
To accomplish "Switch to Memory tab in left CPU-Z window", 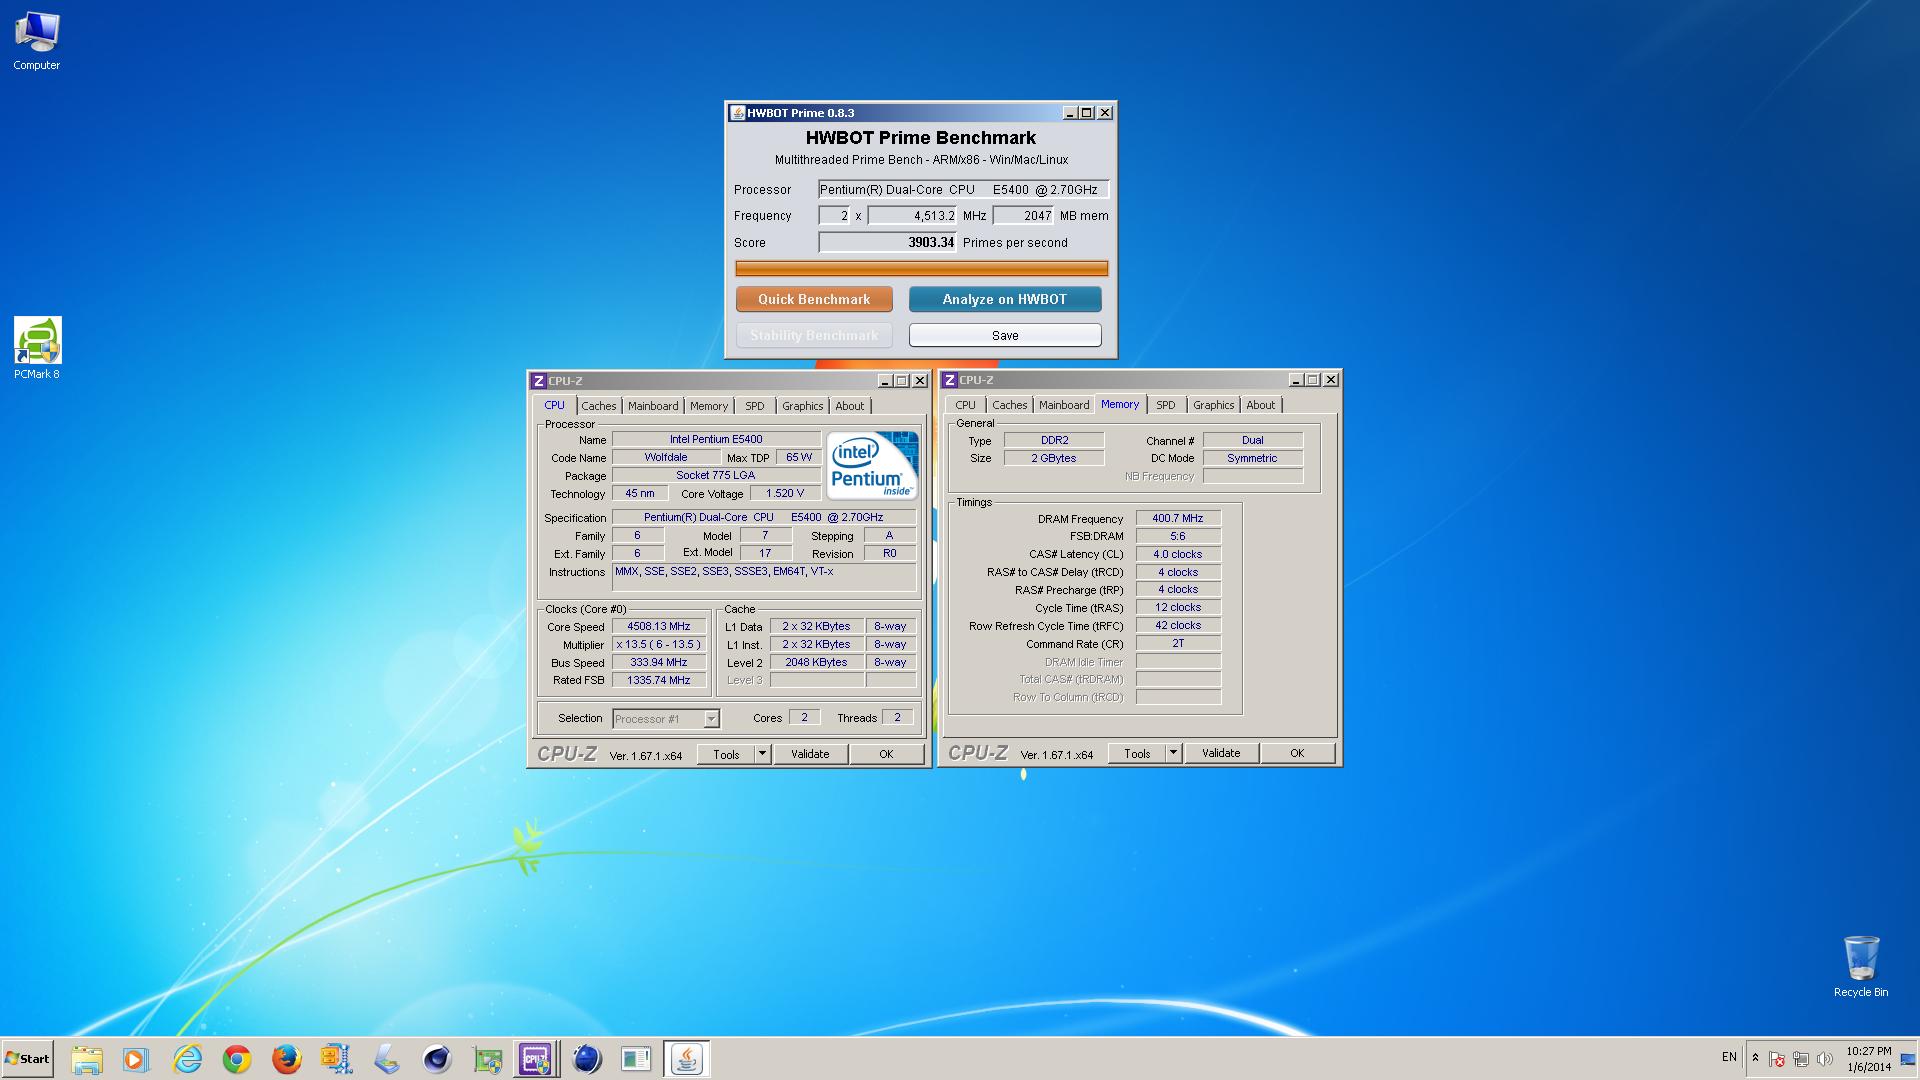I will pyautogui.click(x=709, y=406).
